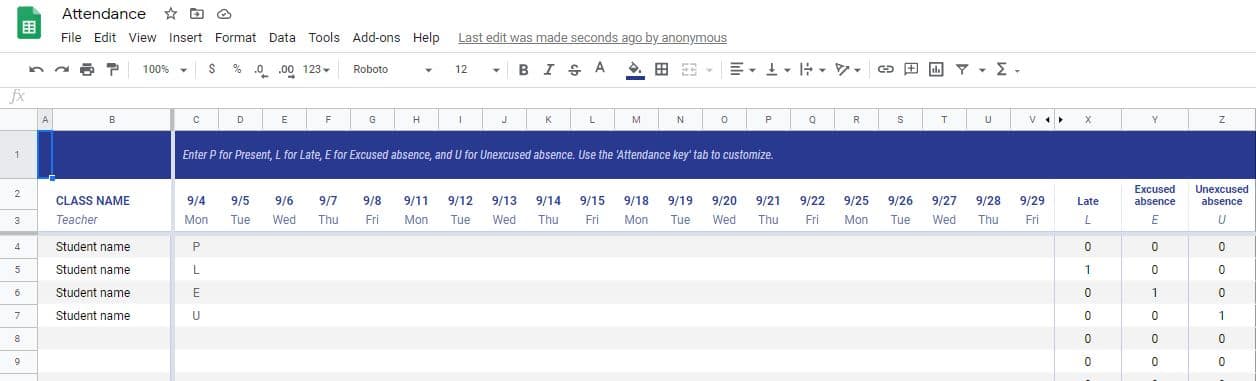1256x381 pixels.
Task: Click the print icon
Action: point(87,69)
